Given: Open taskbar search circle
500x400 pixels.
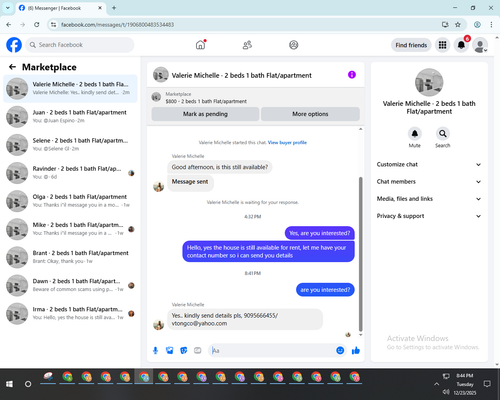Looking at the screenshot, I should pos(28,384).
